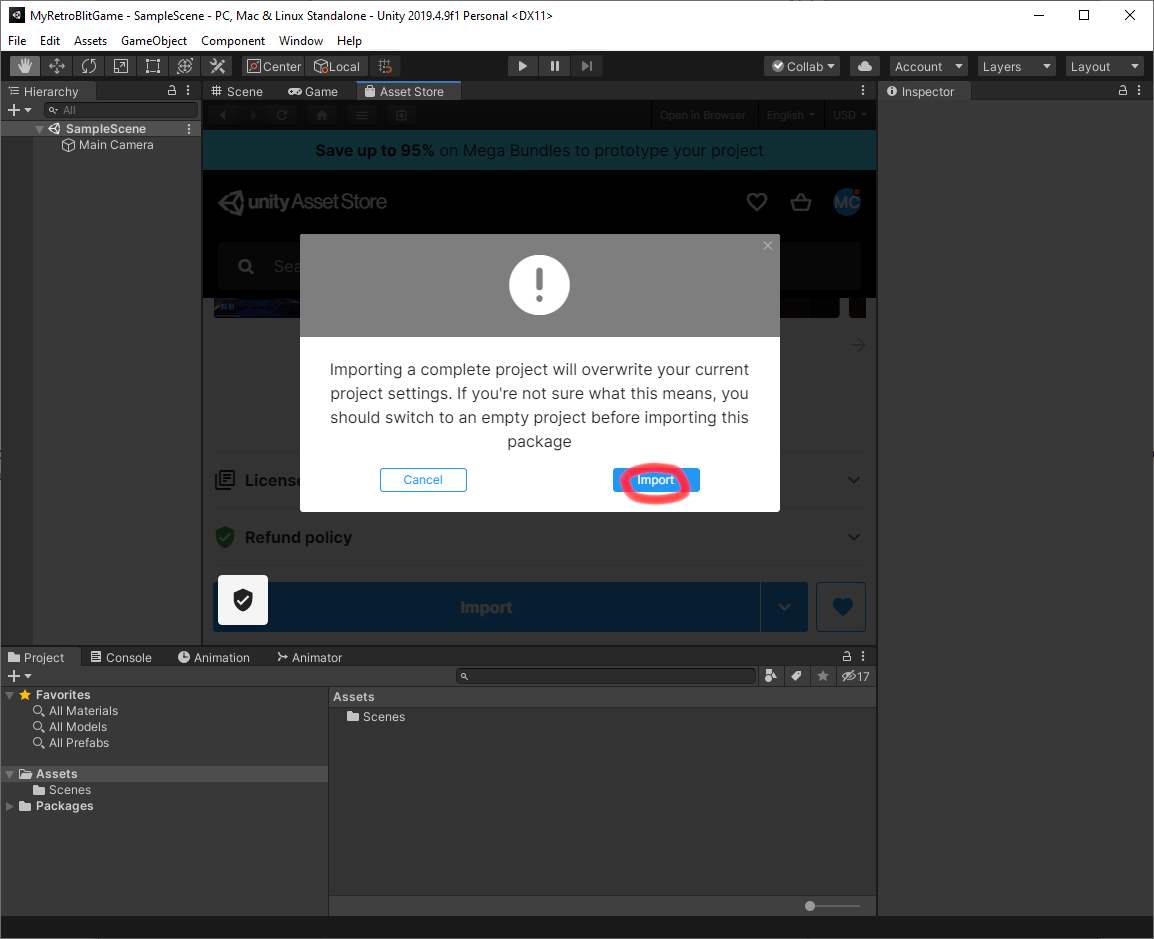Save search to favorites star

point(823,676)
